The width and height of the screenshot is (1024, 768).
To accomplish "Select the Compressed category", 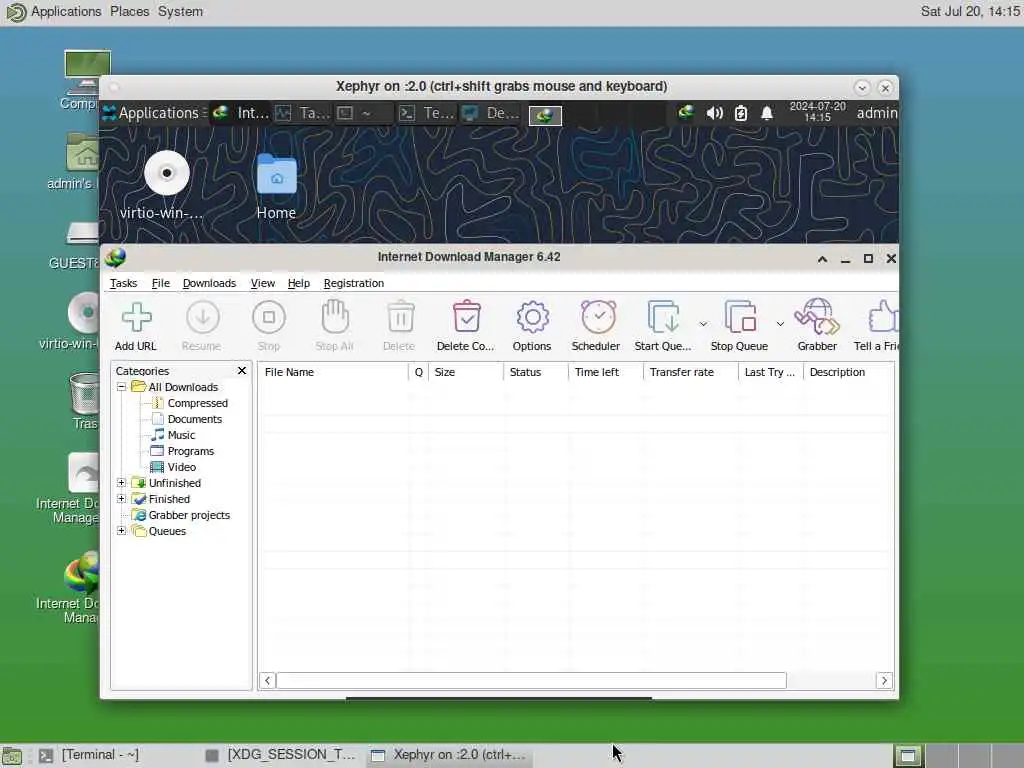I will coord(197,403).
